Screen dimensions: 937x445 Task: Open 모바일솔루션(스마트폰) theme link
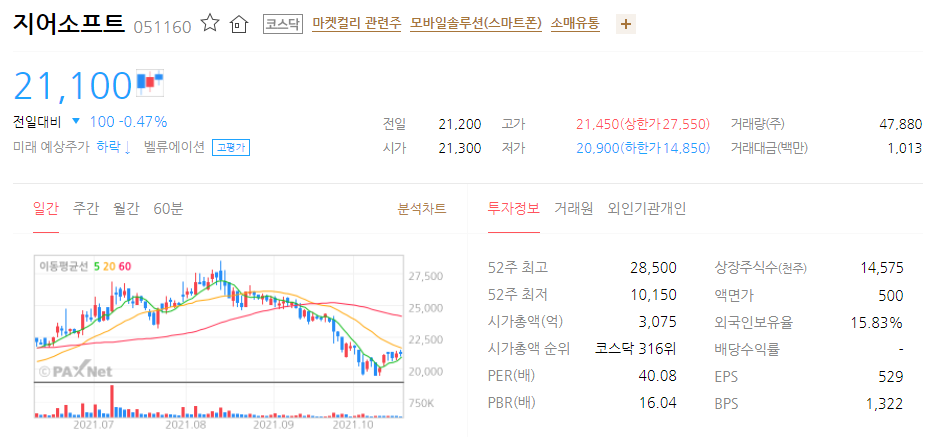coord(476,24)
